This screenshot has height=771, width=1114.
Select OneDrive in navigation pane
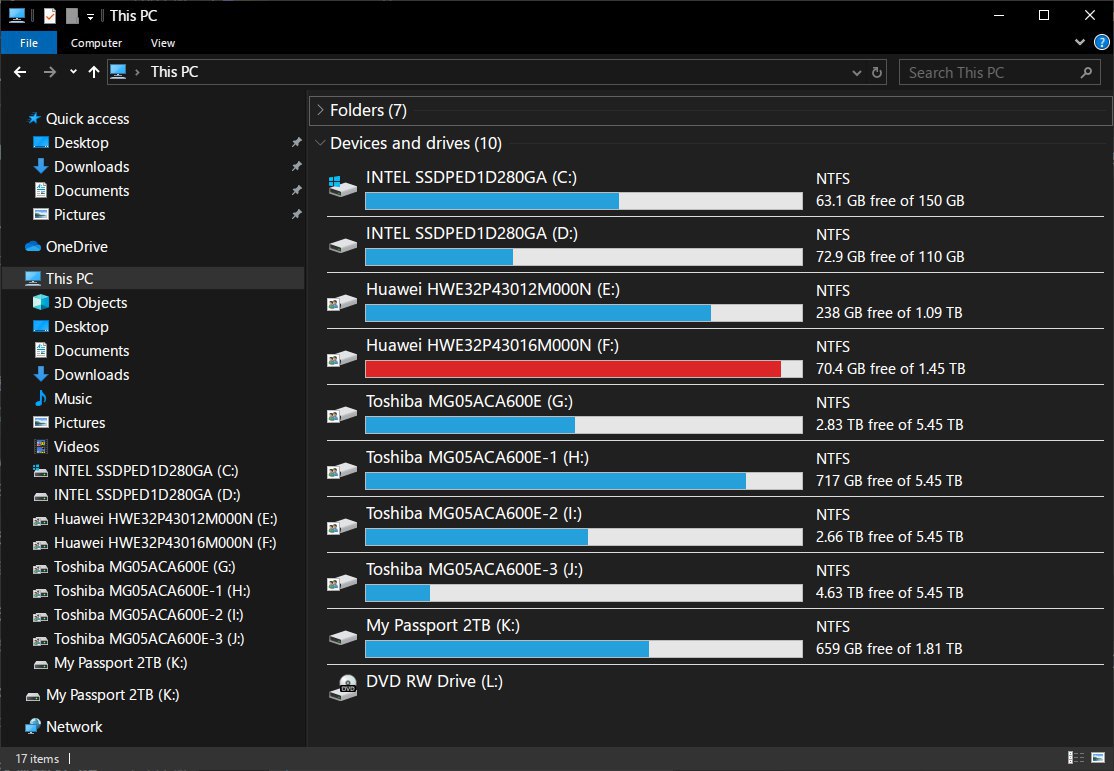click(x=77, y=247)
